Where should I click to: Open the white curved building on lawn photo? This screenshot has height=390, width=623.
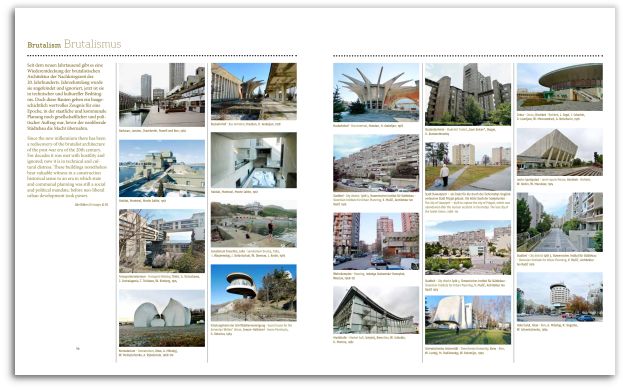click(x=468, y=320)
